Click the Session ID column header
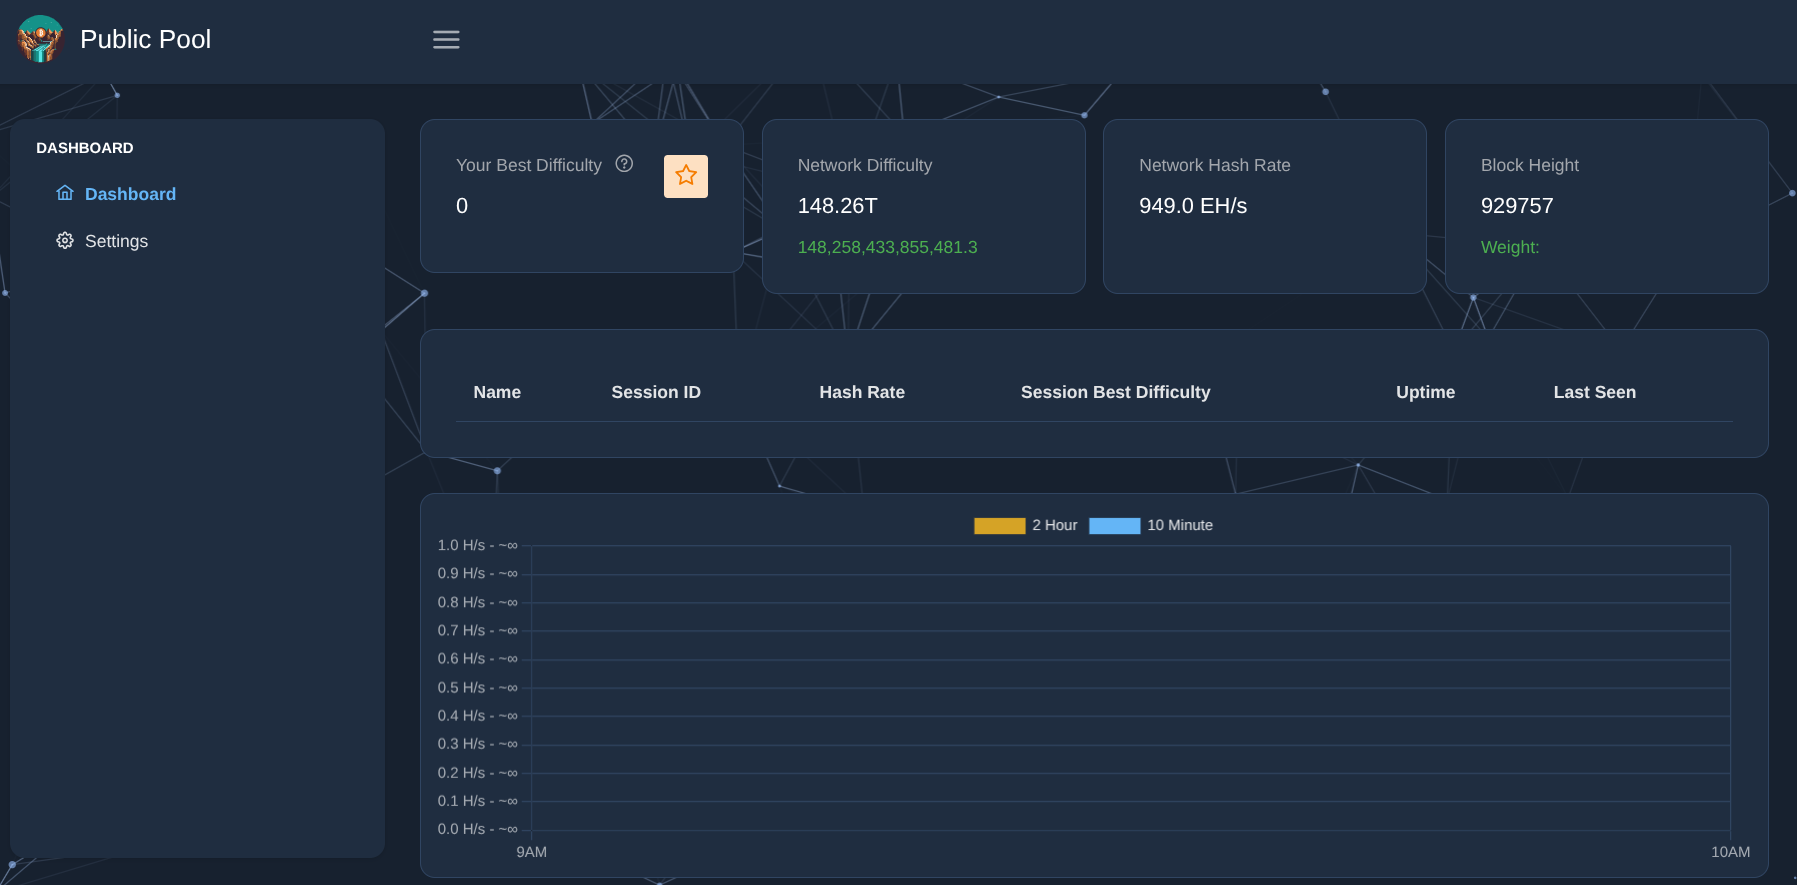 pyautogui.click(x=656, y=392)
